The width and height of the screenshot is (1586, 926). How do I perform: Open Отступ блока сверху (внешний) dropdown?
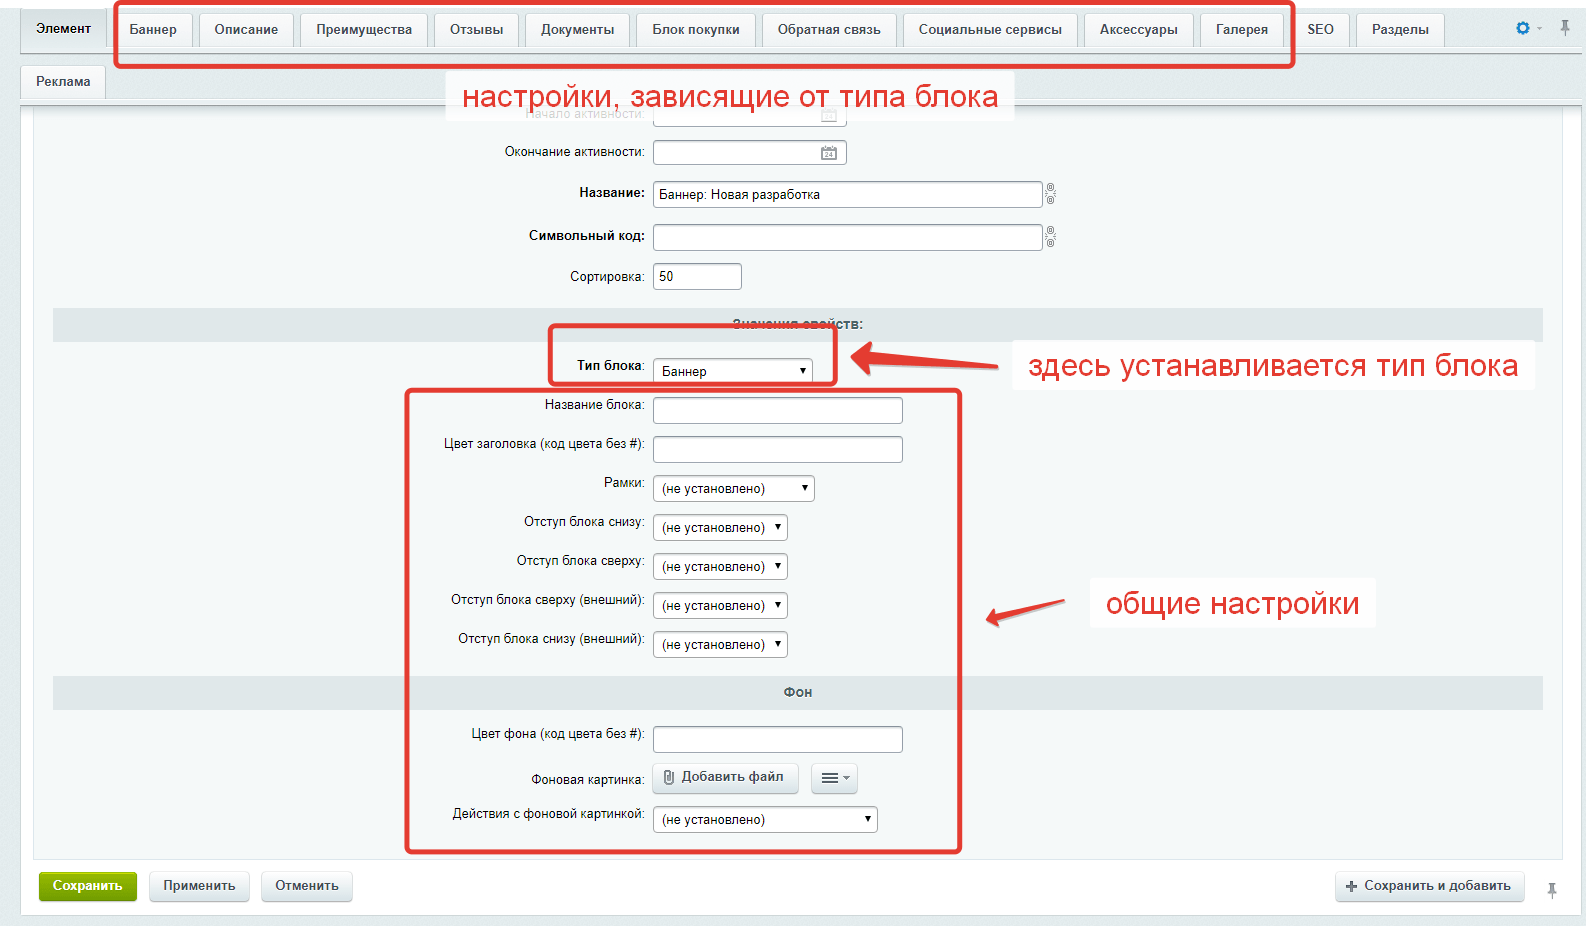point(720,606)
